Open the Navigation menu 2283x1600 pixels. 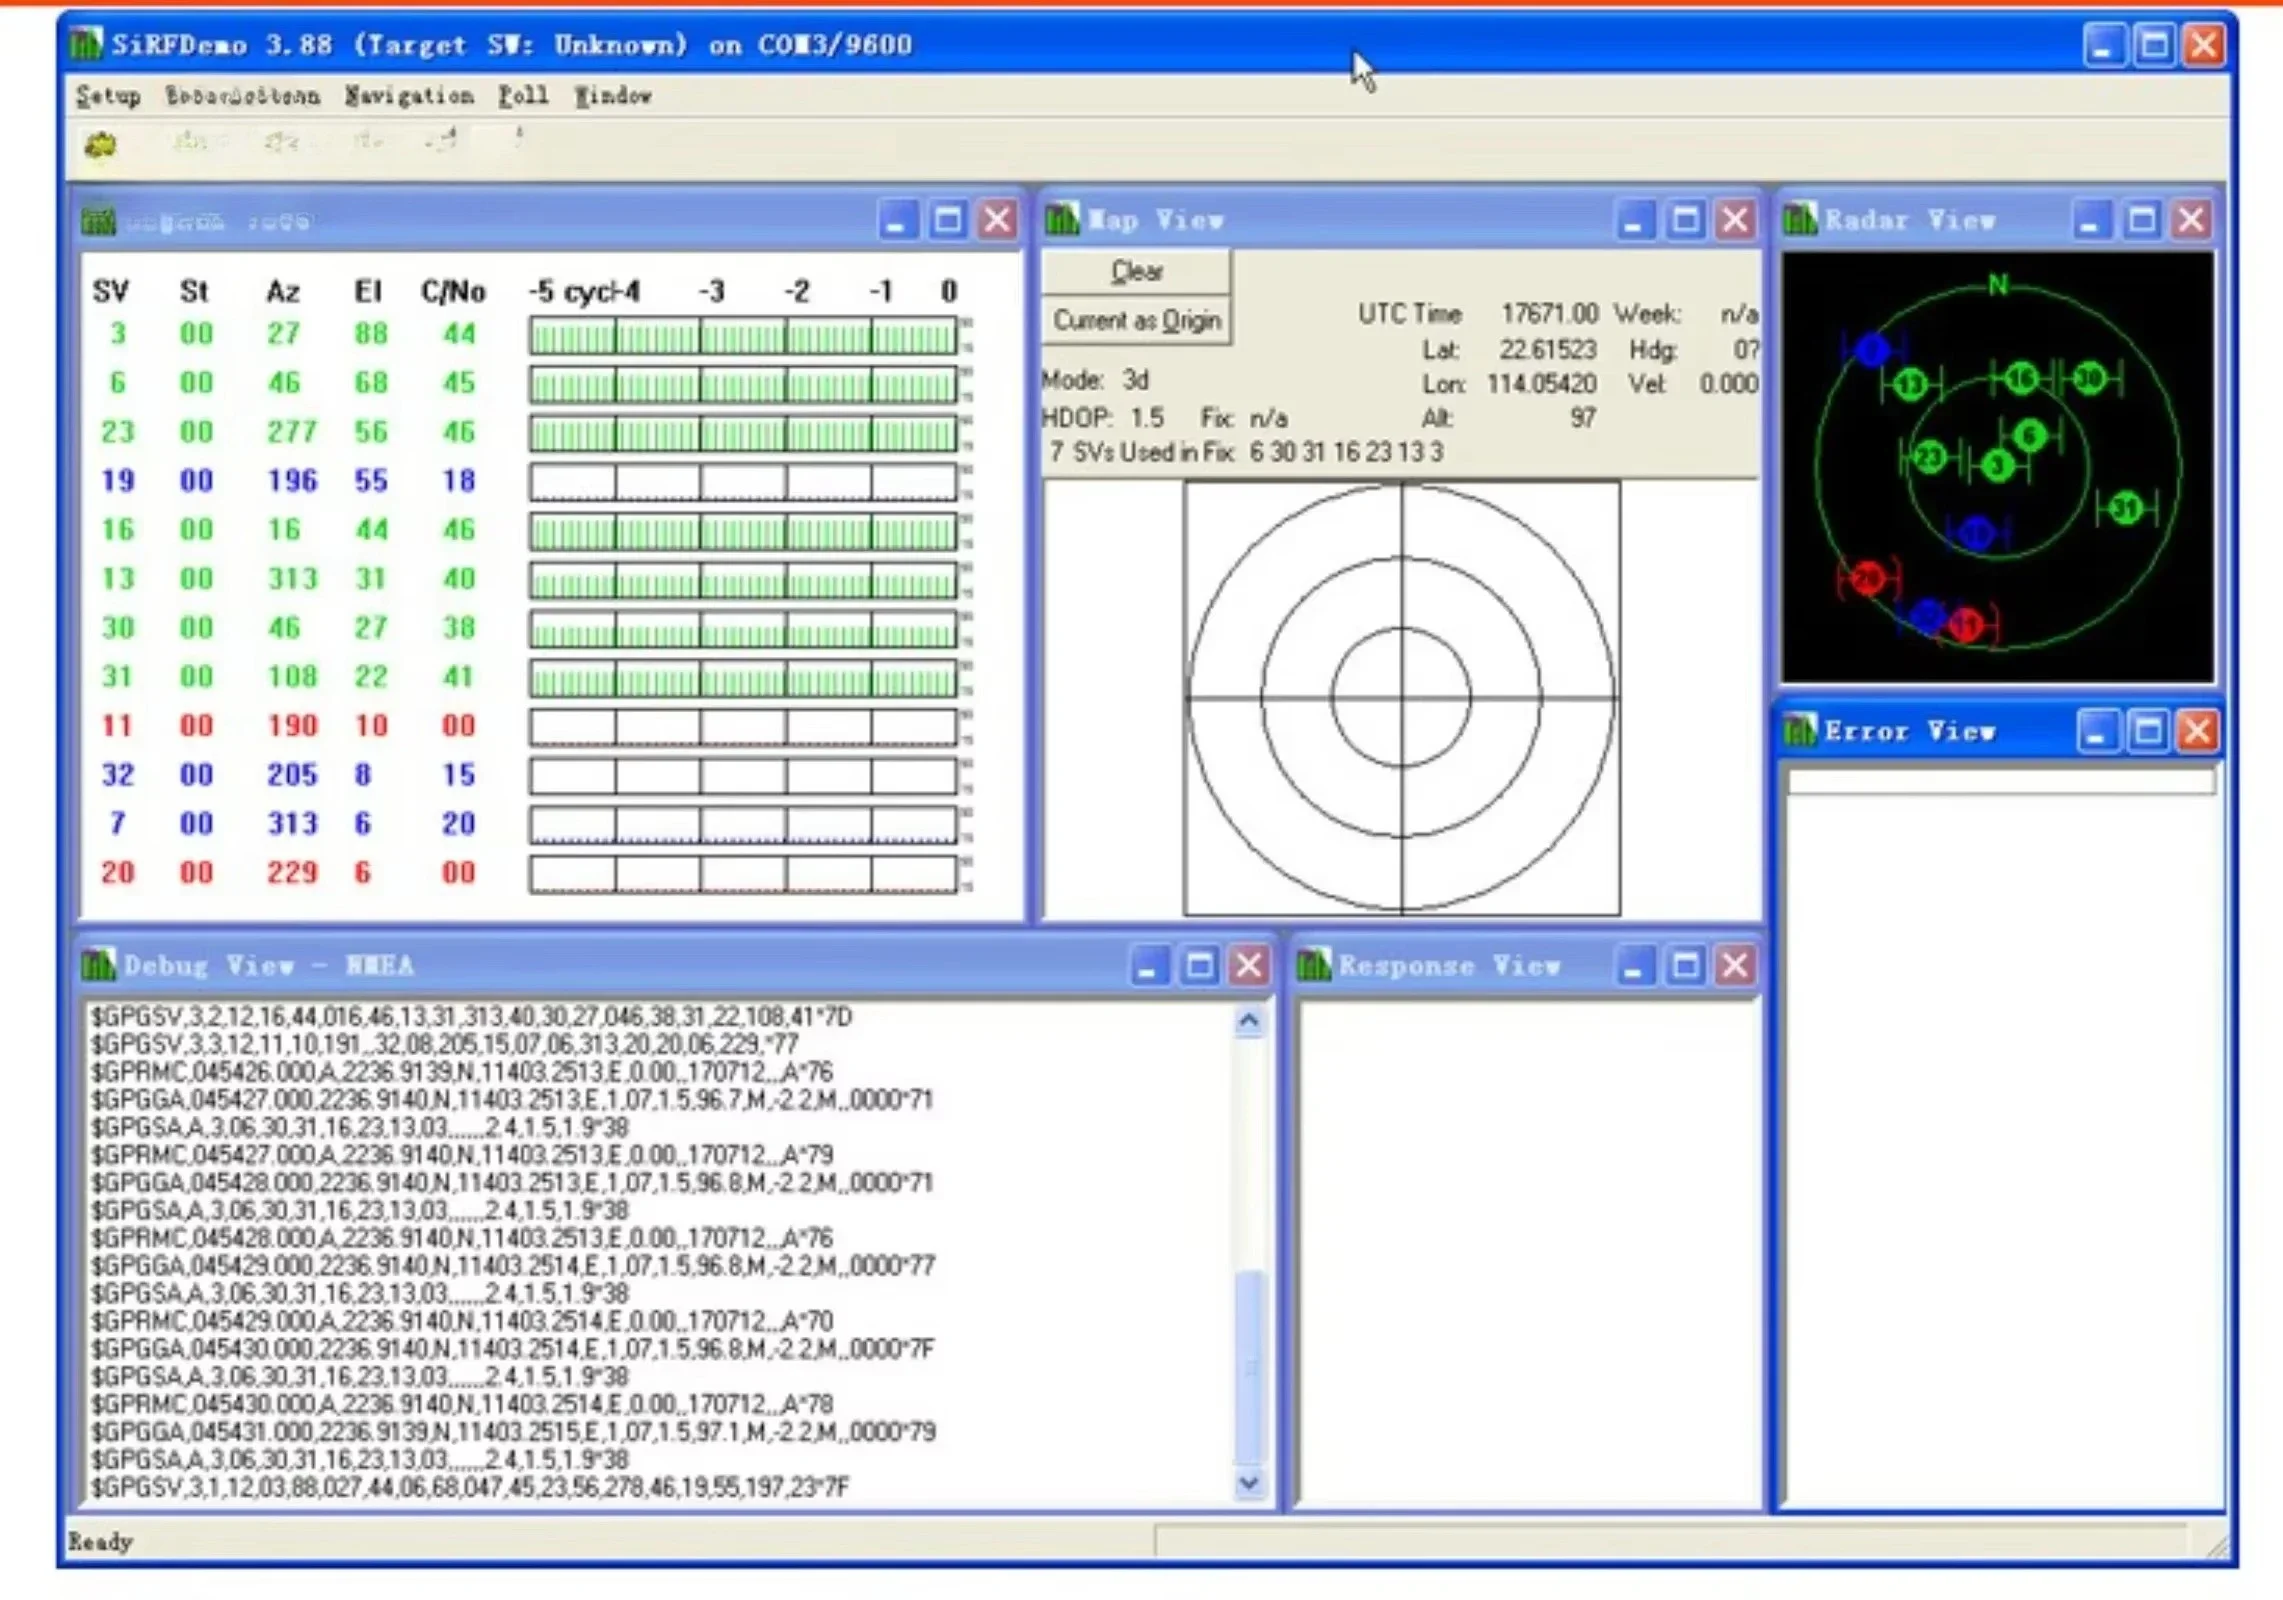409,96
